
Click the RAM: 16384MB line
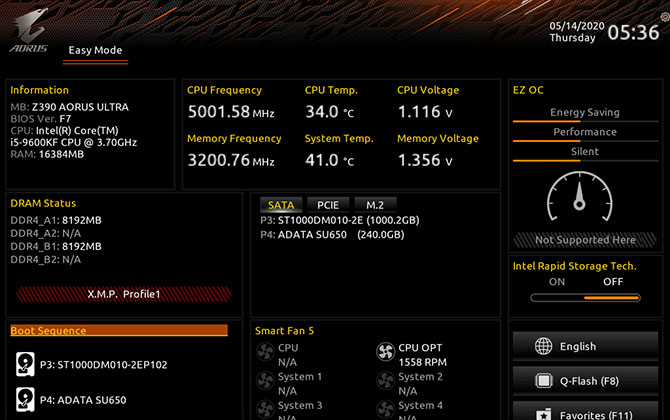click(47, 154)
